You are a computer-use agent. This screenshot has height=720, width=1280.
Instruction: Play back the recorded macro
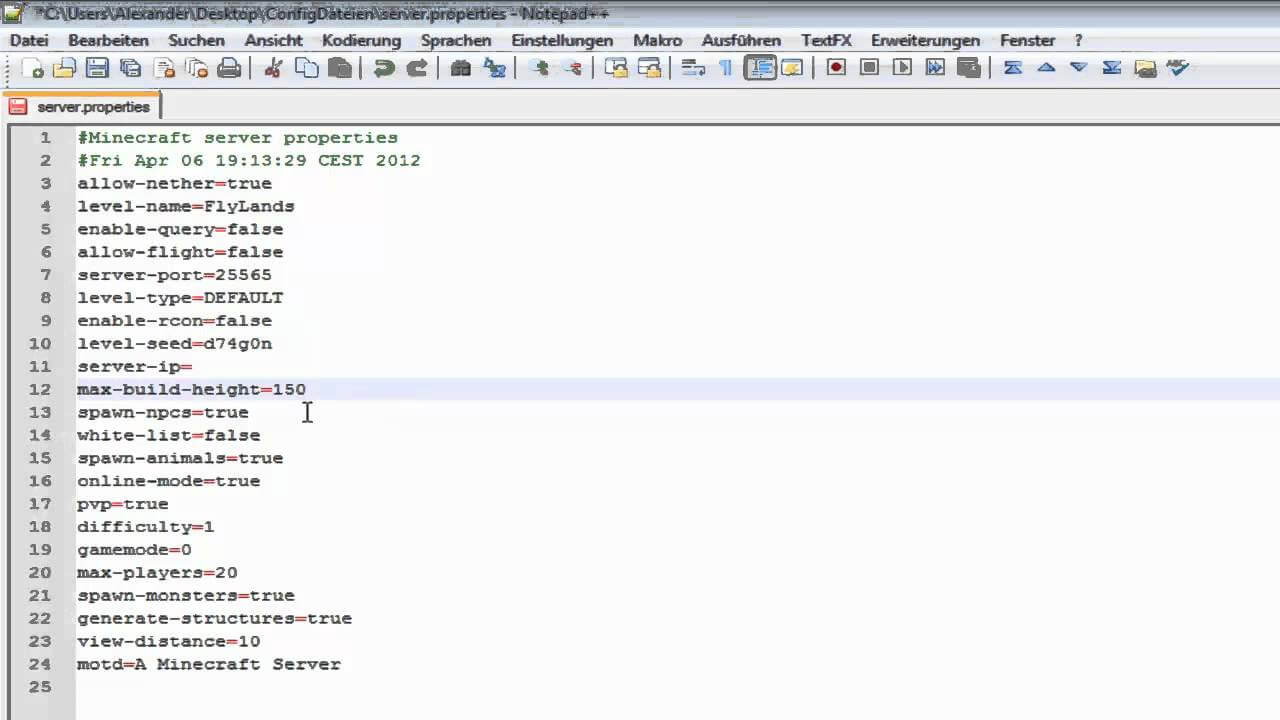pyautogui.click(x=902, y=68)
